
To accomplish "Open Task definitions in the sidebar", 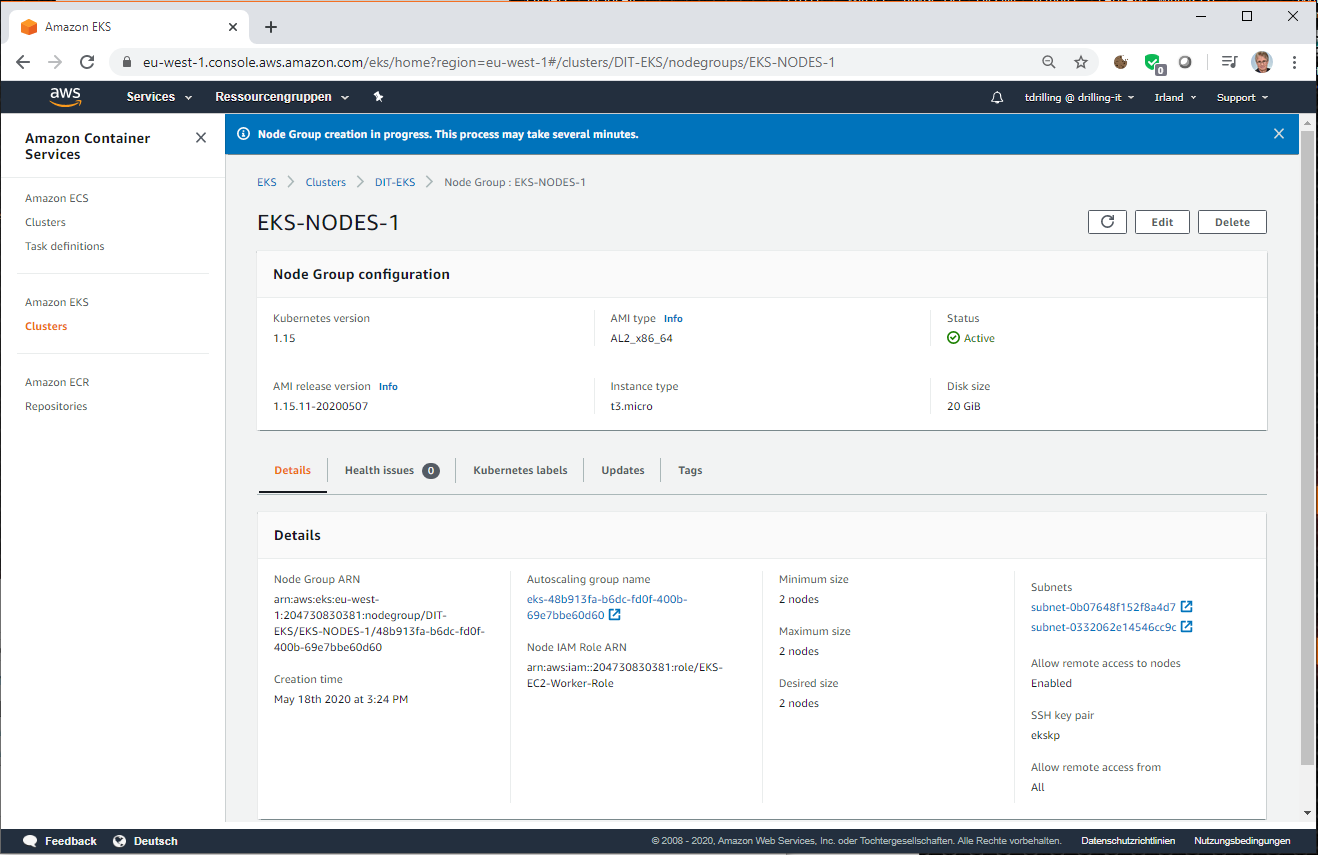I will [x=65, y=246].
